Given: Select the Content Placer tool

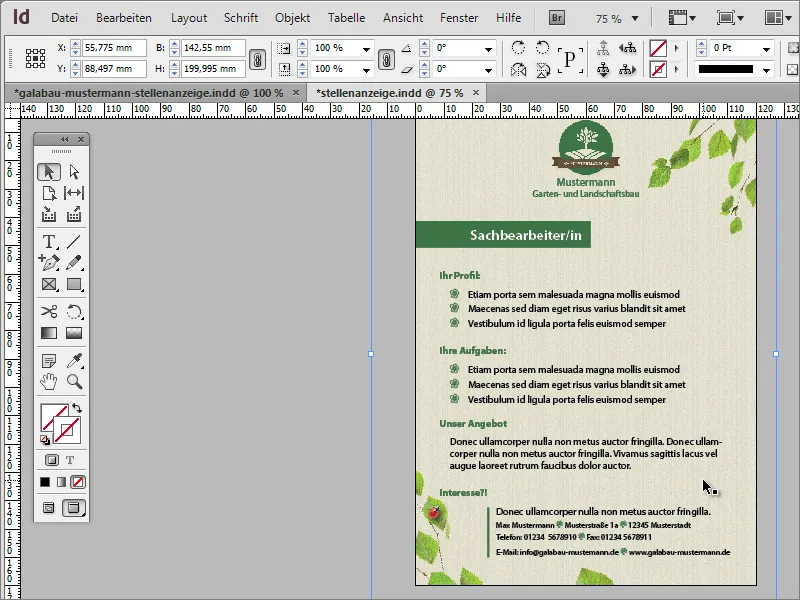Looking at the screenshot, I should 74,215.
